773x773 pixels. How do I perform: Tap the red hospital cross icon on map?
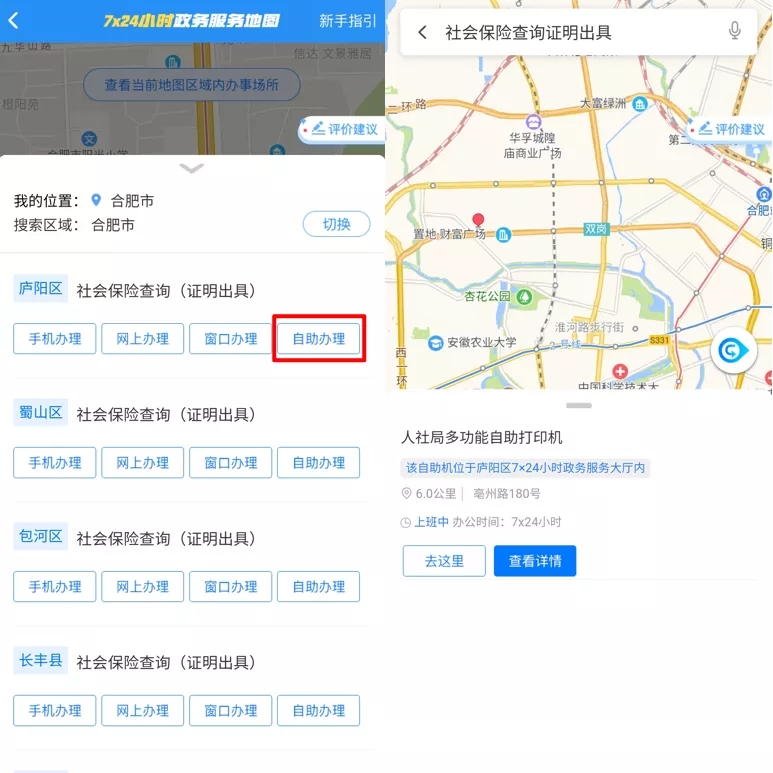[620, 371]
